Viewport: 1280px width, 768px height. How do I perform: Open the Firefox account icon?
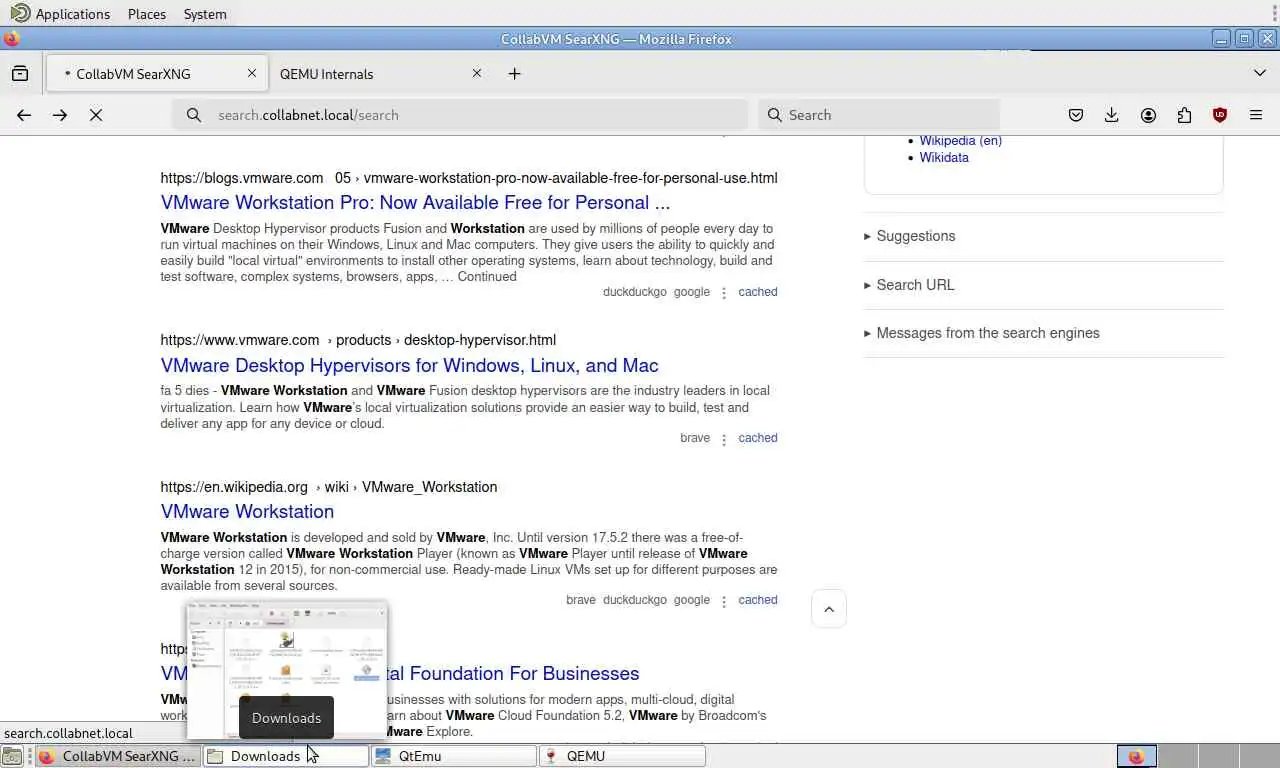coord(1148,115)
